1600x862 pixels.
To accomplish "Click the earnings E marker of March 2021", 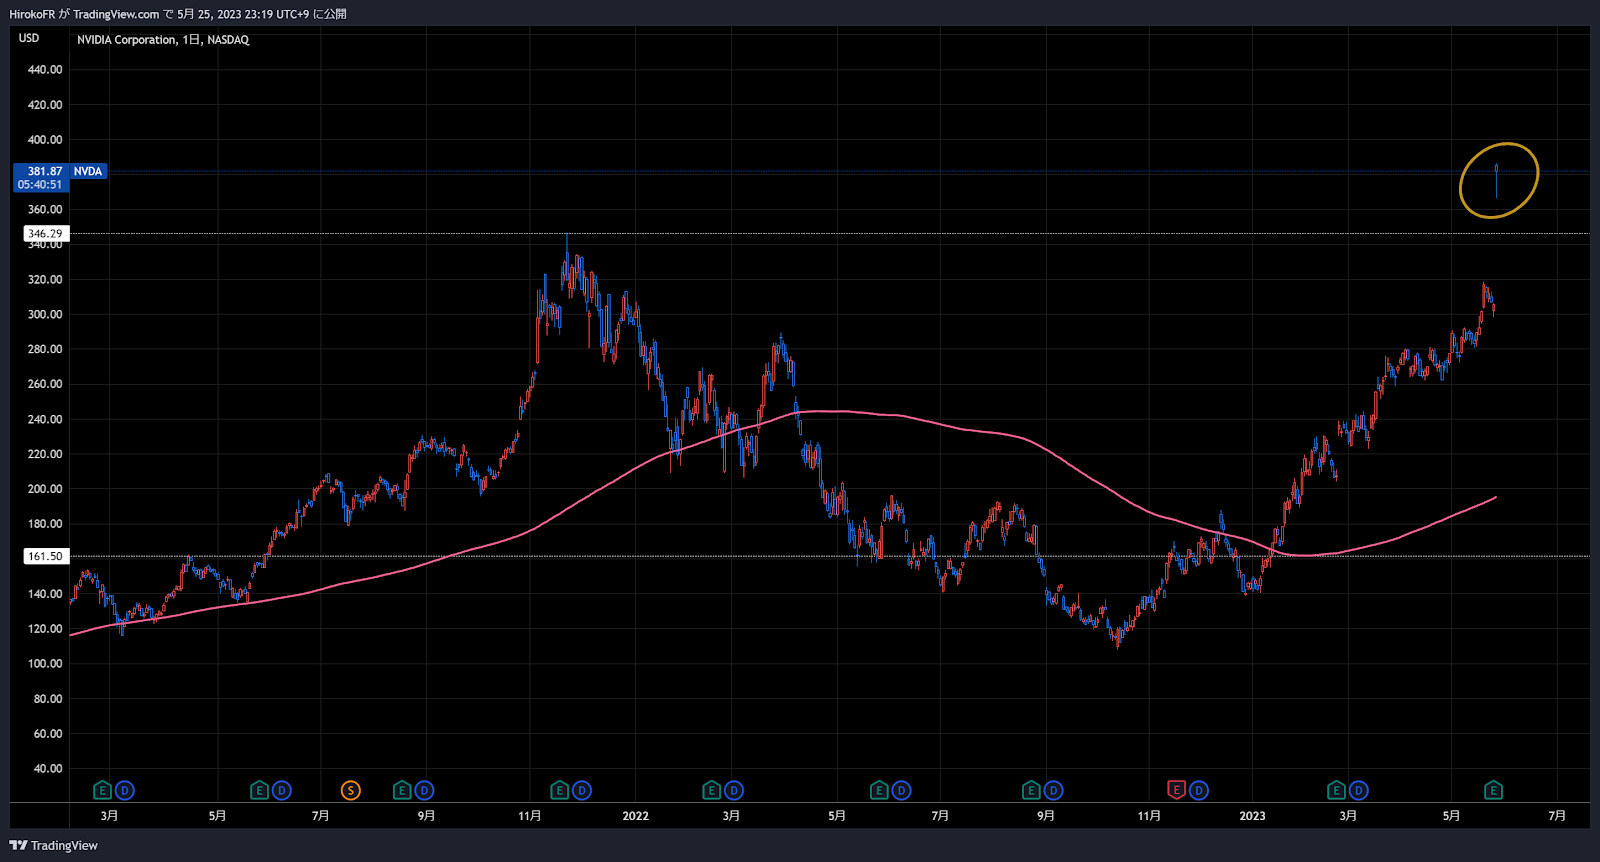I will coord(102,790).
